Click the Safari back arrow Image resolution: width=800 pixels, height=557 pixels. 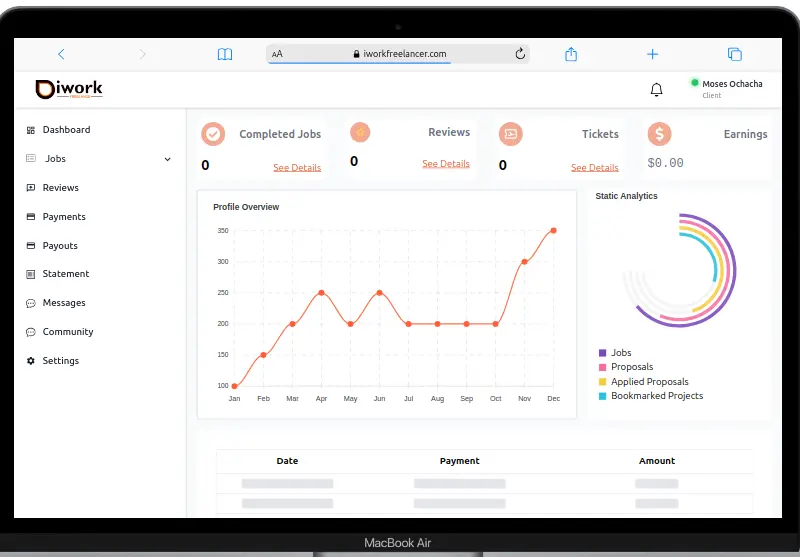coord(61,54)
